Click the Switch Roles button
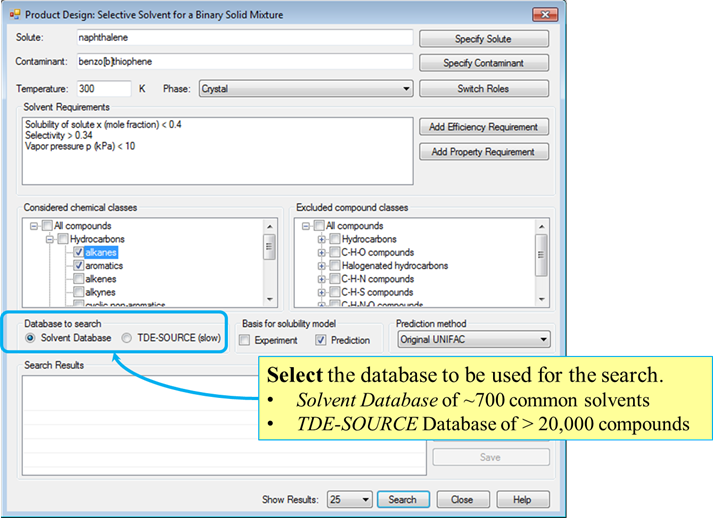Viewport: 713px width, 518px height. [x=484, y=89]
